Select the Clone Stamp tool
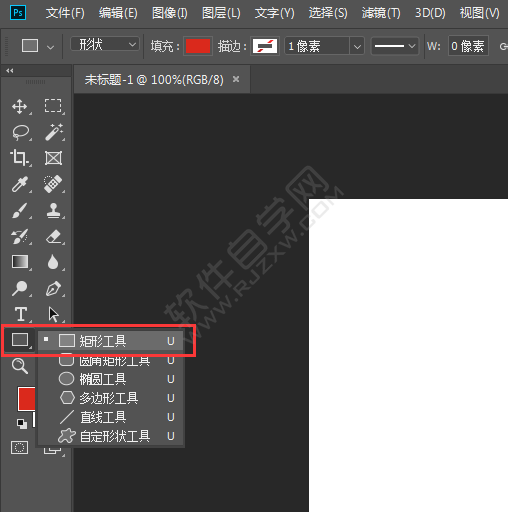Viewport: 508px width, 512px height. pyautogui.click(x=53, y=210)
